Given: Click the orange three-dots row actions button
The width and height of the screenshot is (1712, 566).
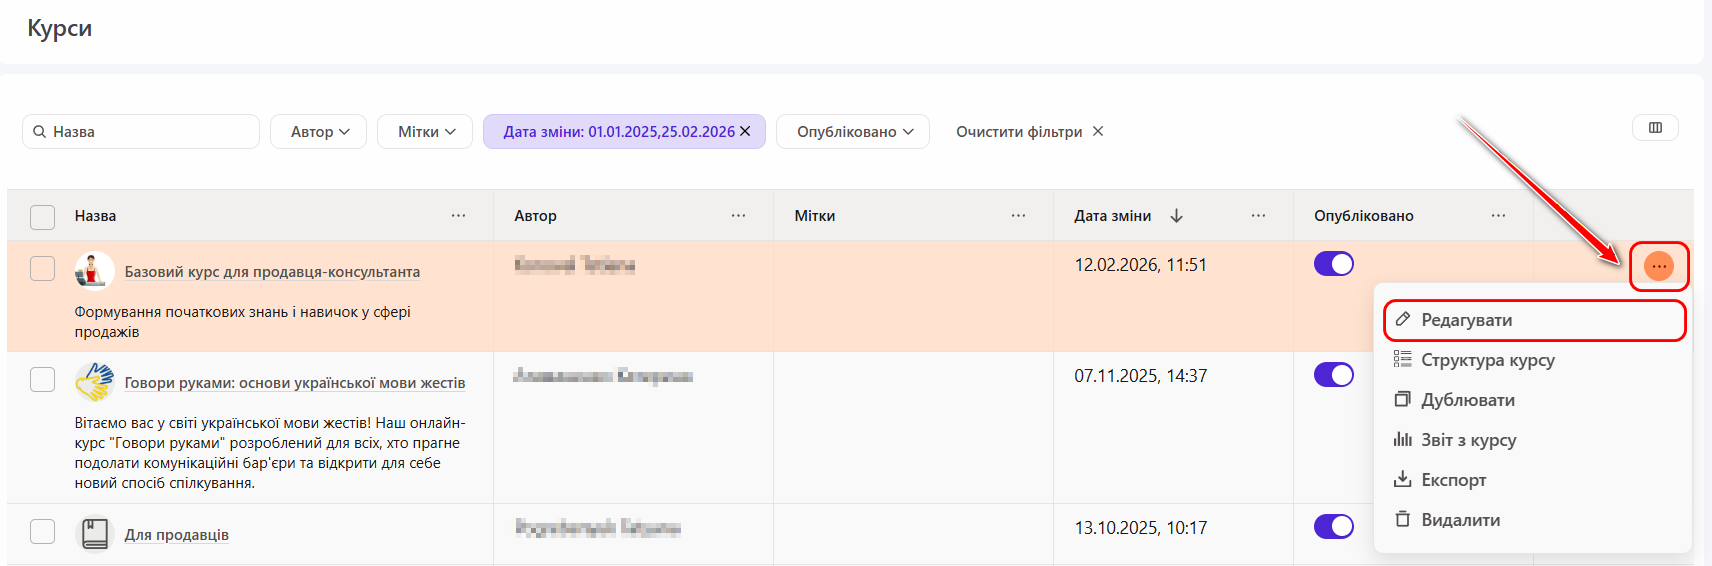Looking at the screenshot, I should [1658, 266].
